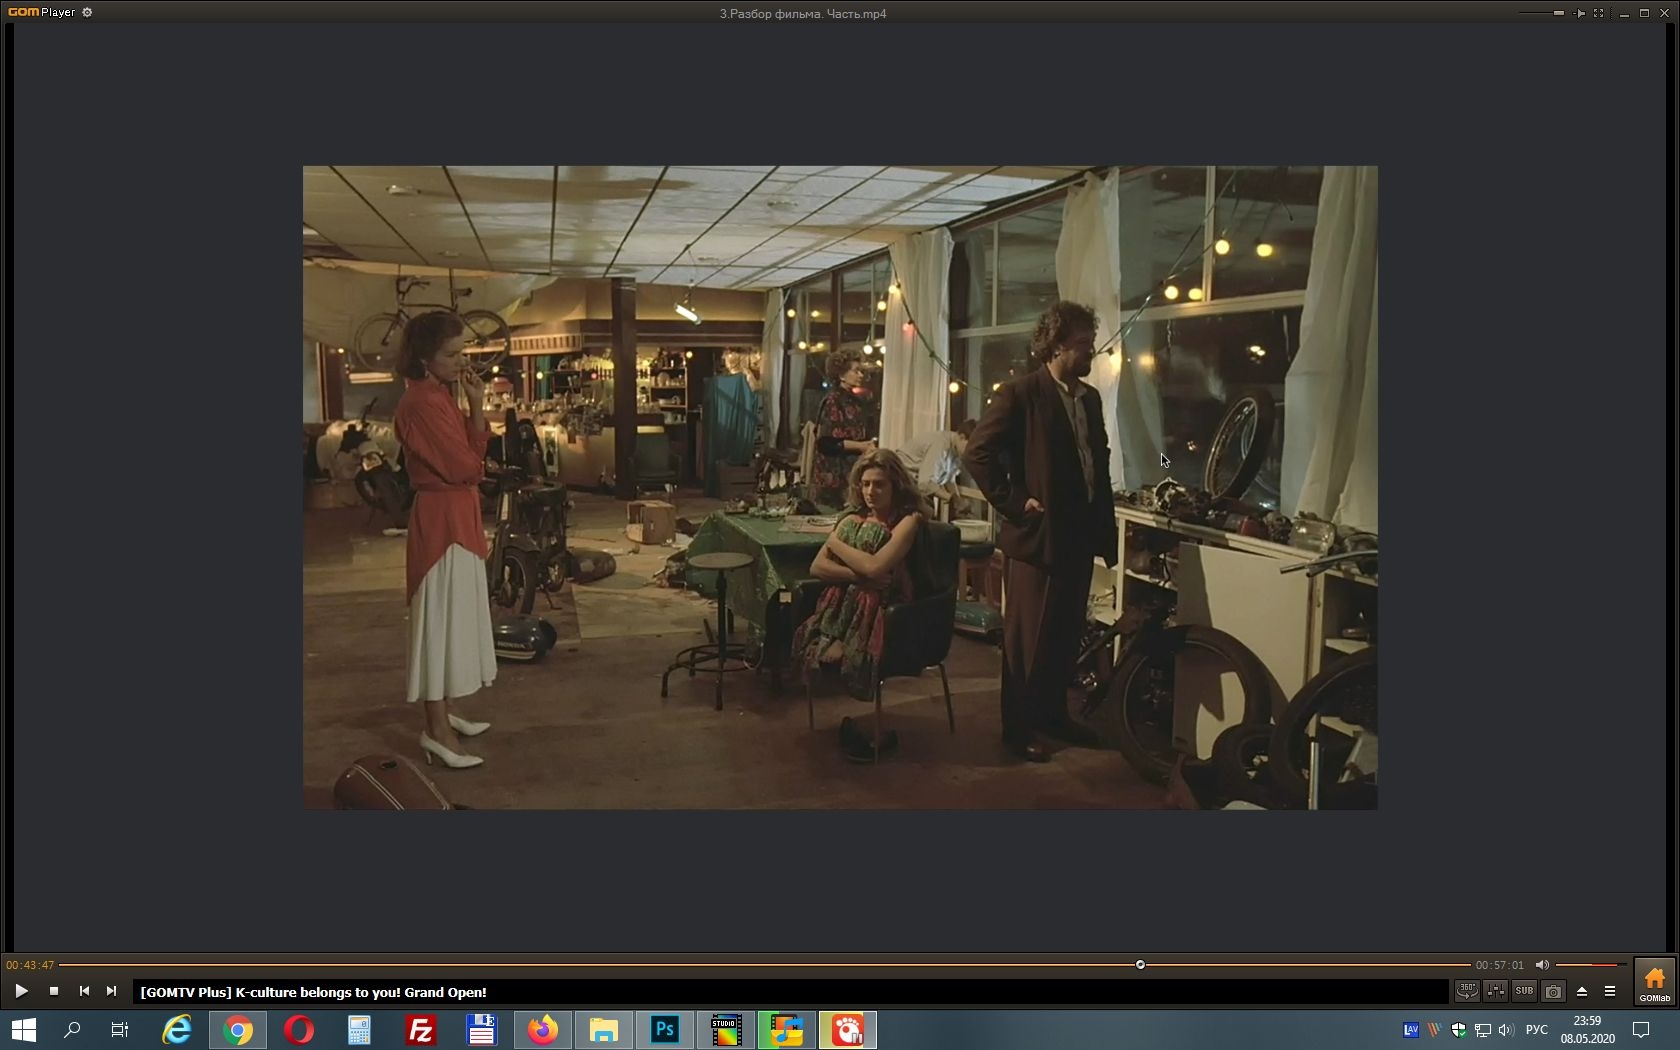Switch to Google Chrome on taskbar
The width and height of the screenshot is (1680, 1050).
238,1030
